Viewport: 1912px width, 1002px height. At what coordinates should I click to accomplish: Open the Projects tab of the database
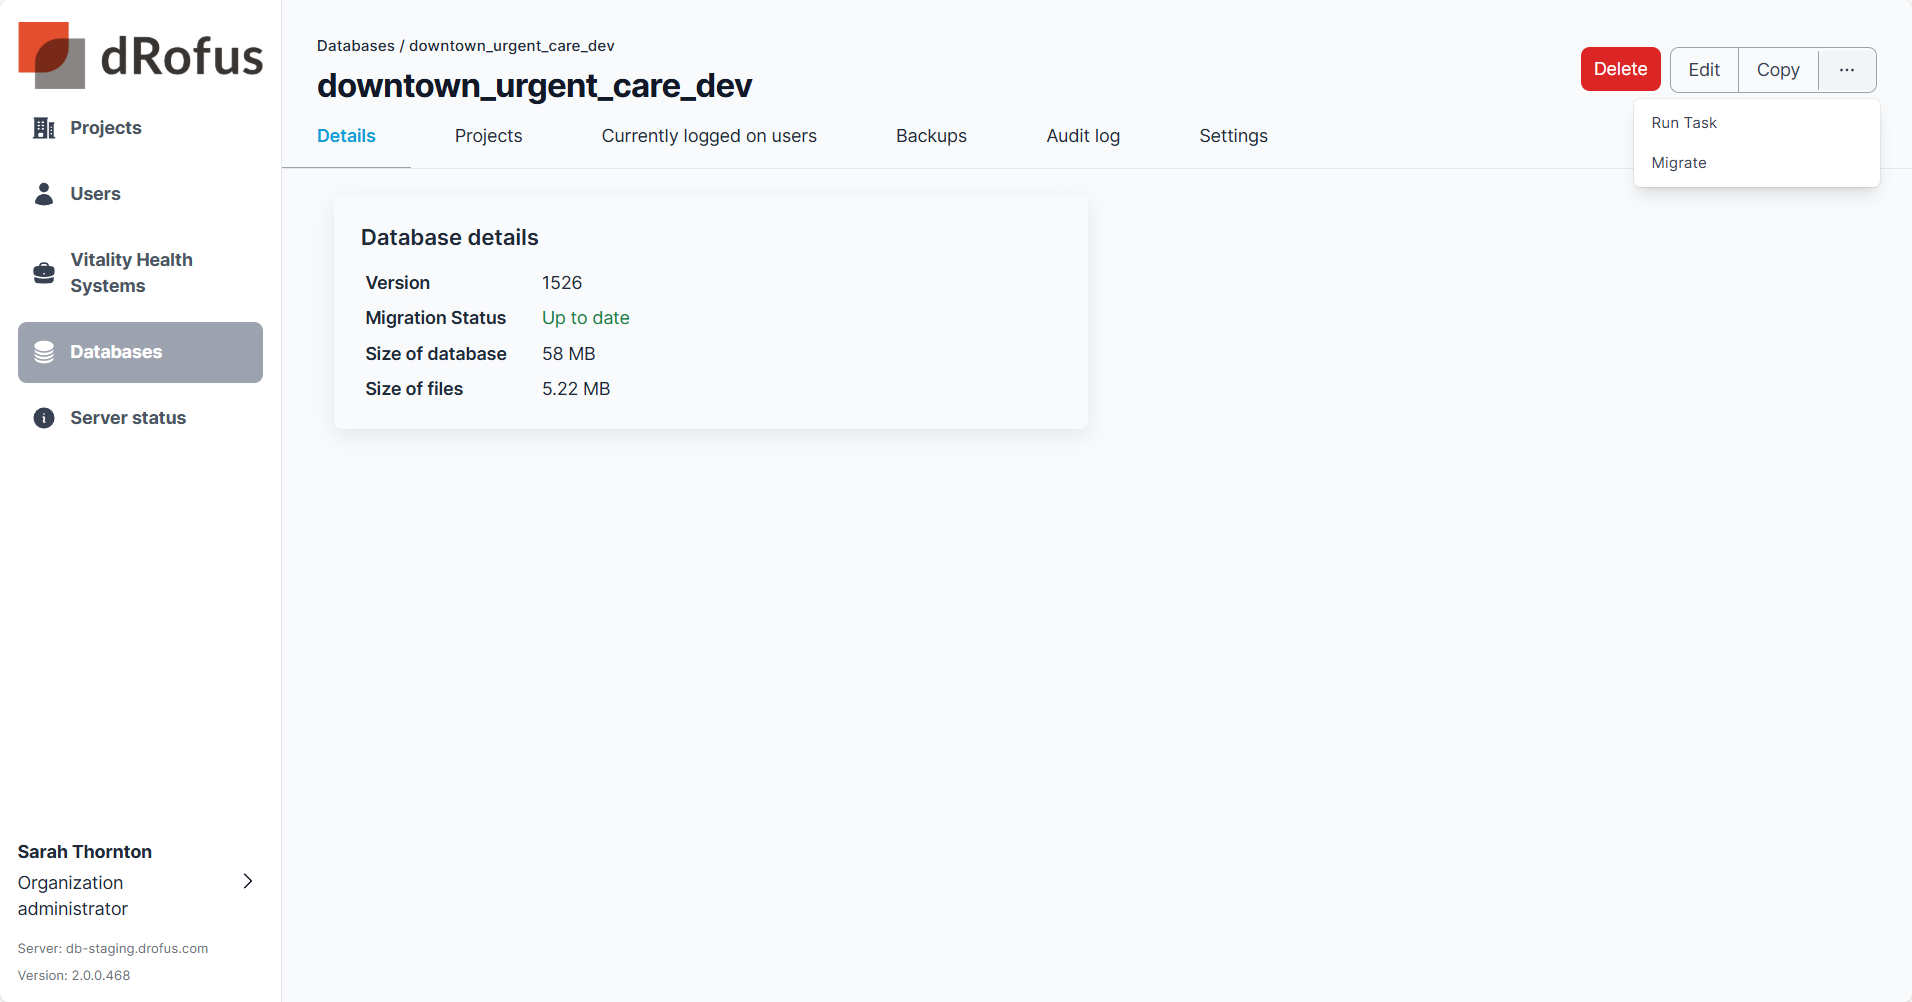pyautogui.click(x=488, y=136)
